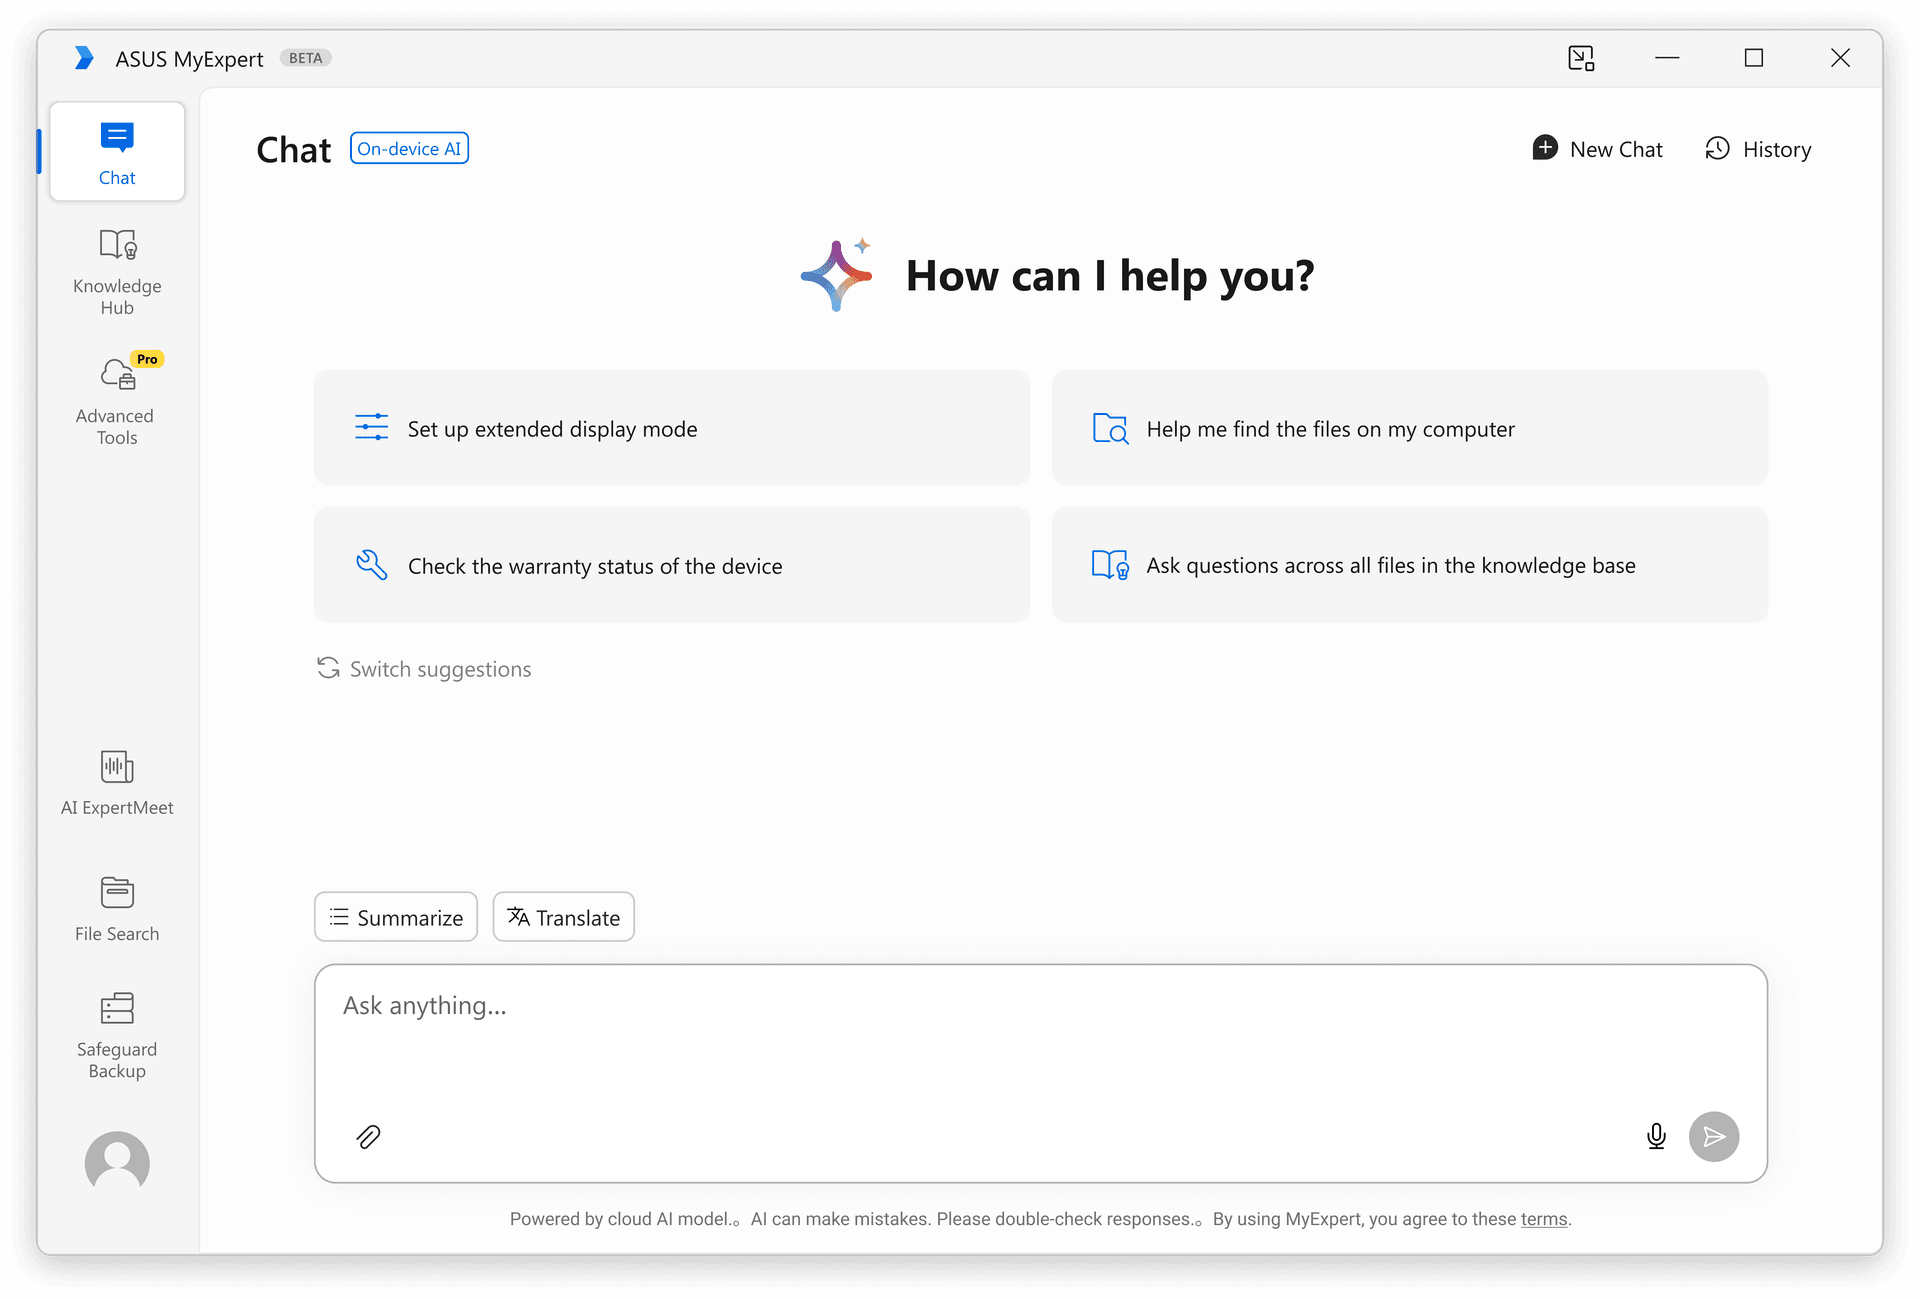Refresh with Switch suggestions
The image size is (1920, 1299).
click(424, 669)
